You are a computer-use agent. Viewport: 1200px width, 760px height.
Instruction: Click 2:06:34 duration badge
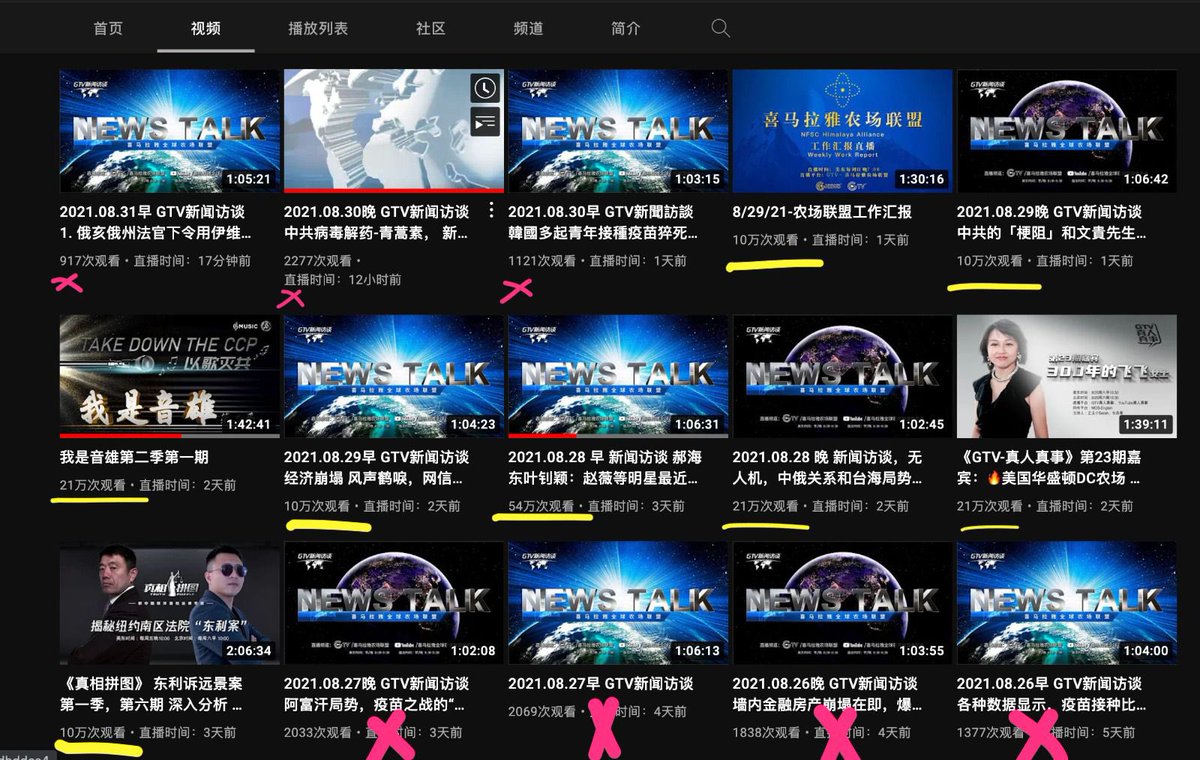[x=248, y=651]
